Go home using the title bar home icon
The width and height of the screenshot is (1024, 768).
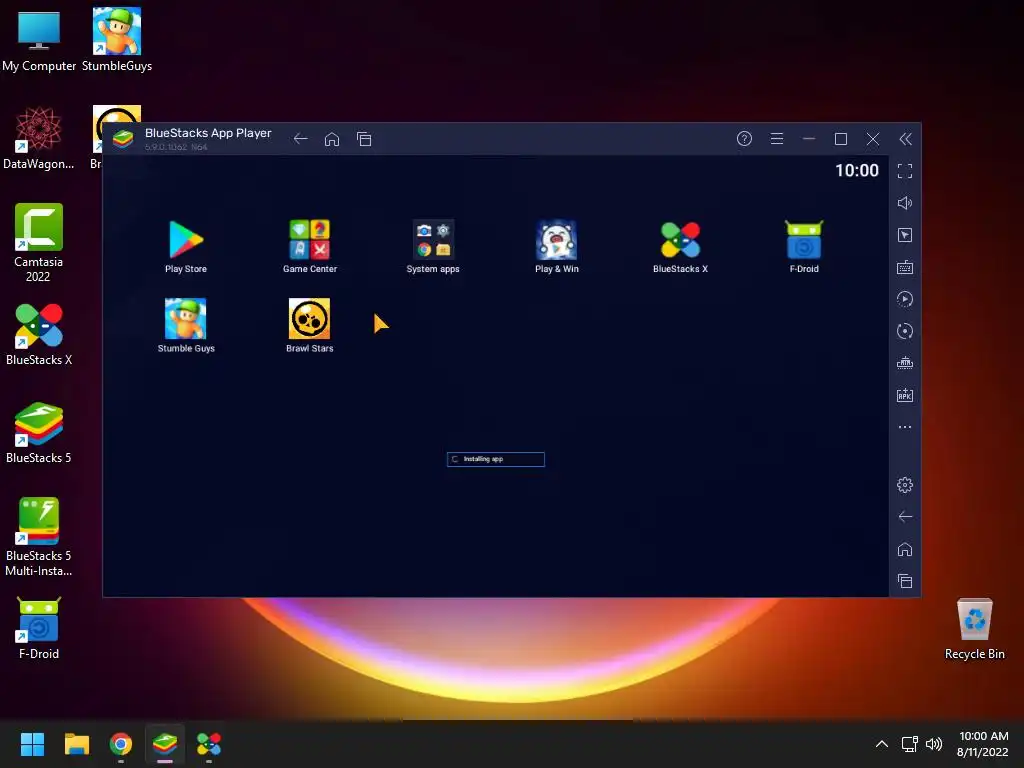click(332, 139)
